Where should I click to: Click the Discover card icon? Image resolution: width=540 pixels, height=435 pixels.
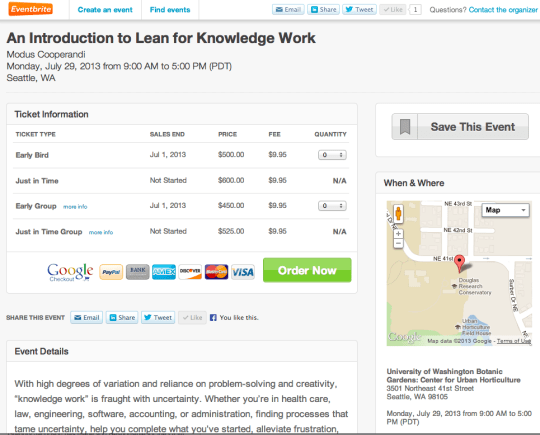pyautogui.click(x=190, y=272)
